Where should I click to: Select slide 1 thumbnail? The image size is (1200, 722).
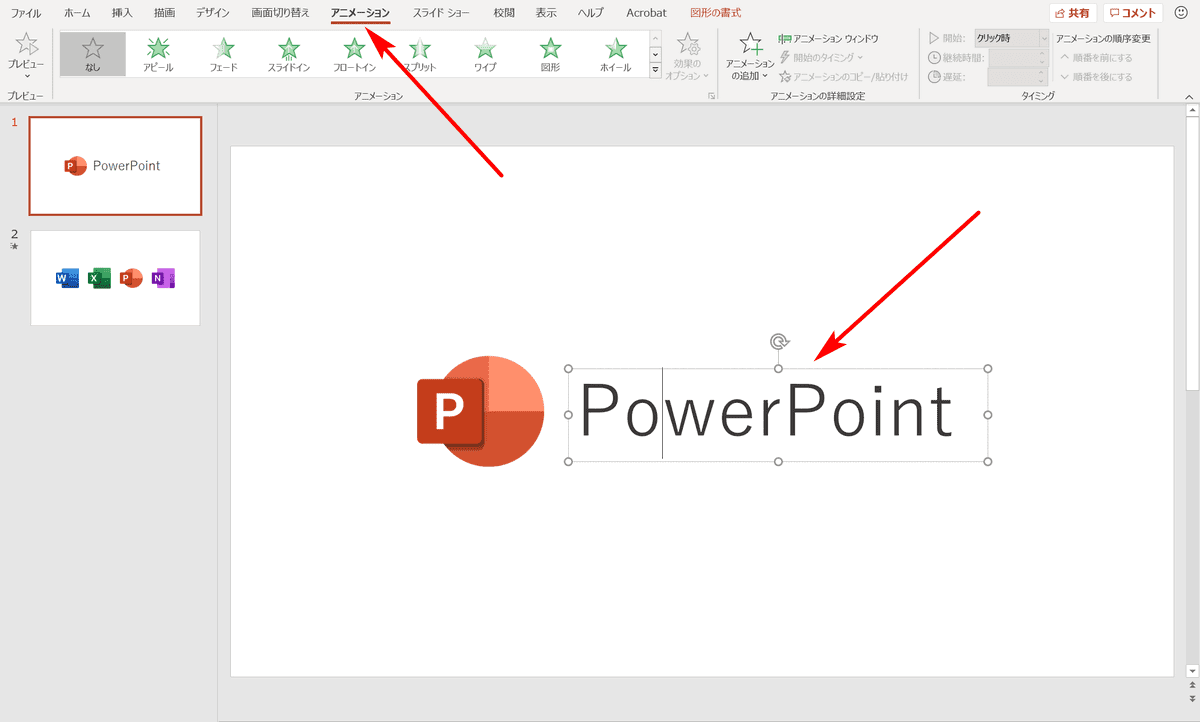pyautogui.click(x=115, y=166)
